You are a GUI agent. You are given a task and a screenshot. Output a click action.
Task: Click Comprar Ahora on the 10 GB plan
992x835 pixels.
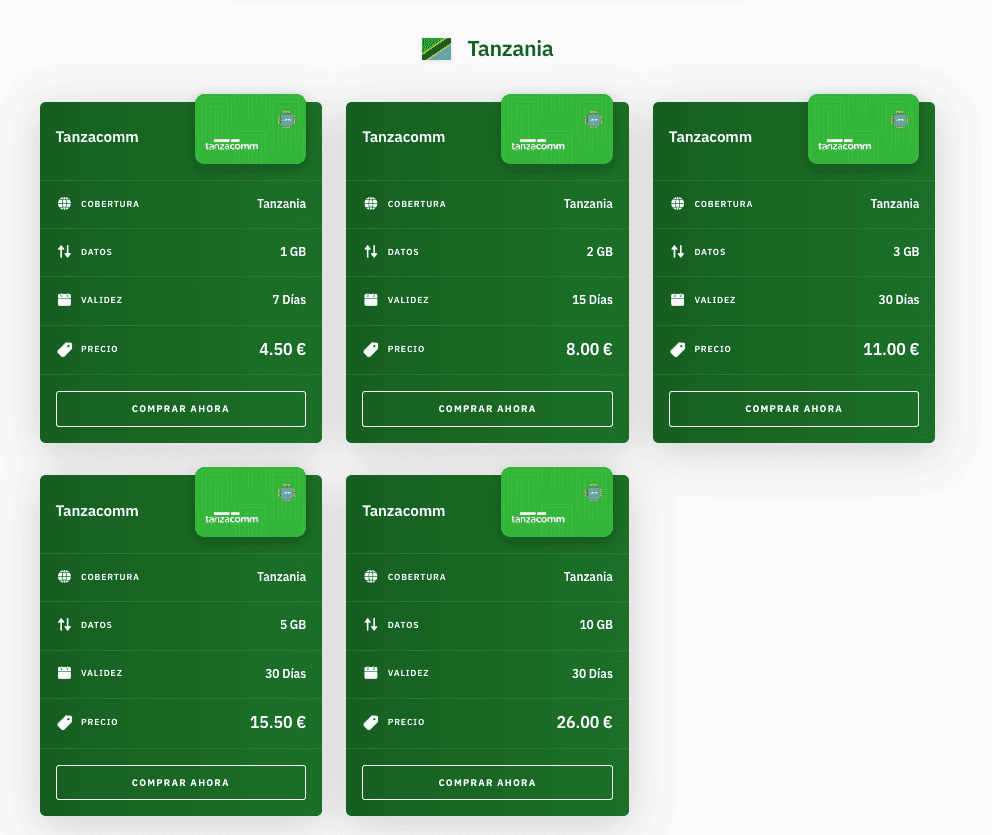(x=487, y=781)
